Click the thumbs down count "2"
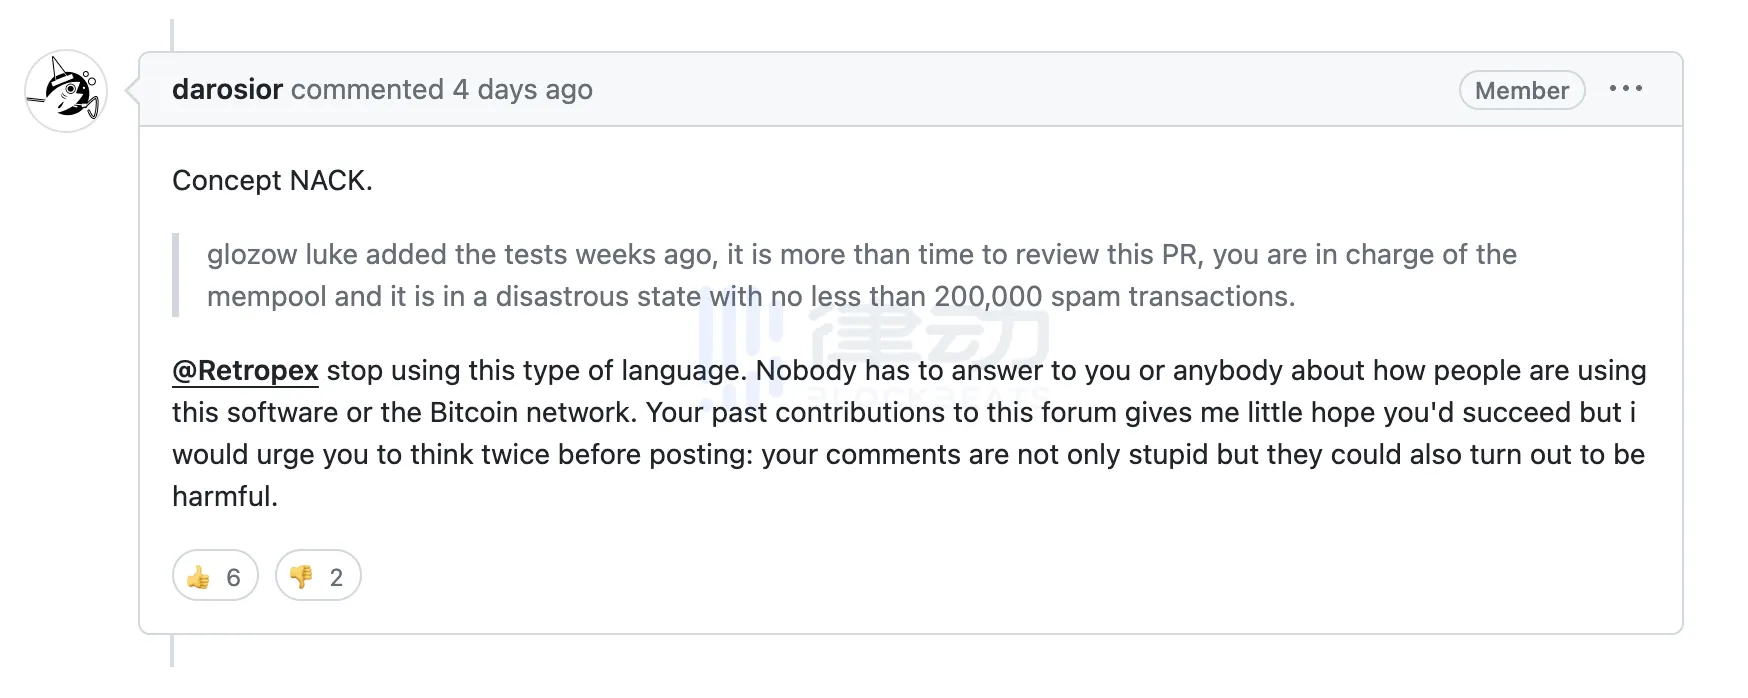 tap(336, 577)
